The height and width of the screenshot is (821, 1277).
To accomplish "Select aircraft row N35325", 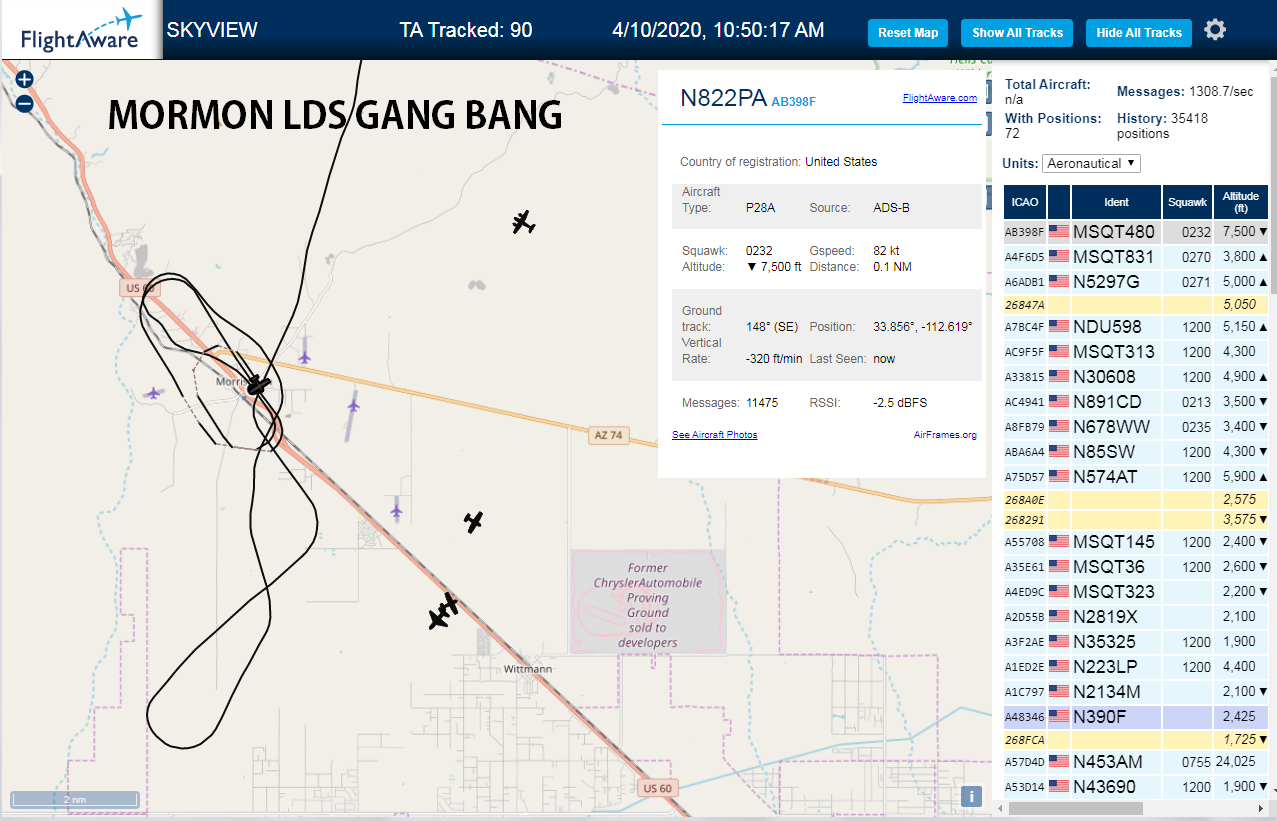I will [x=1136, y=642].
